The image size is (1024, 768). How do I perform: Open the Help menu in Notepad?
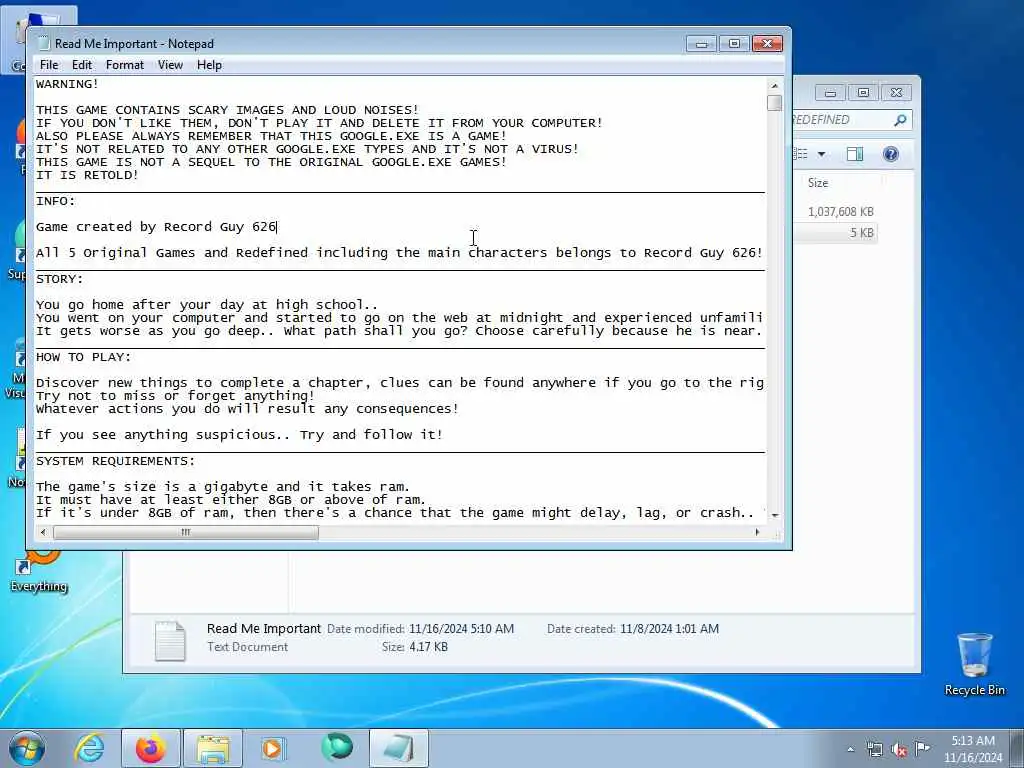point(210,65)
